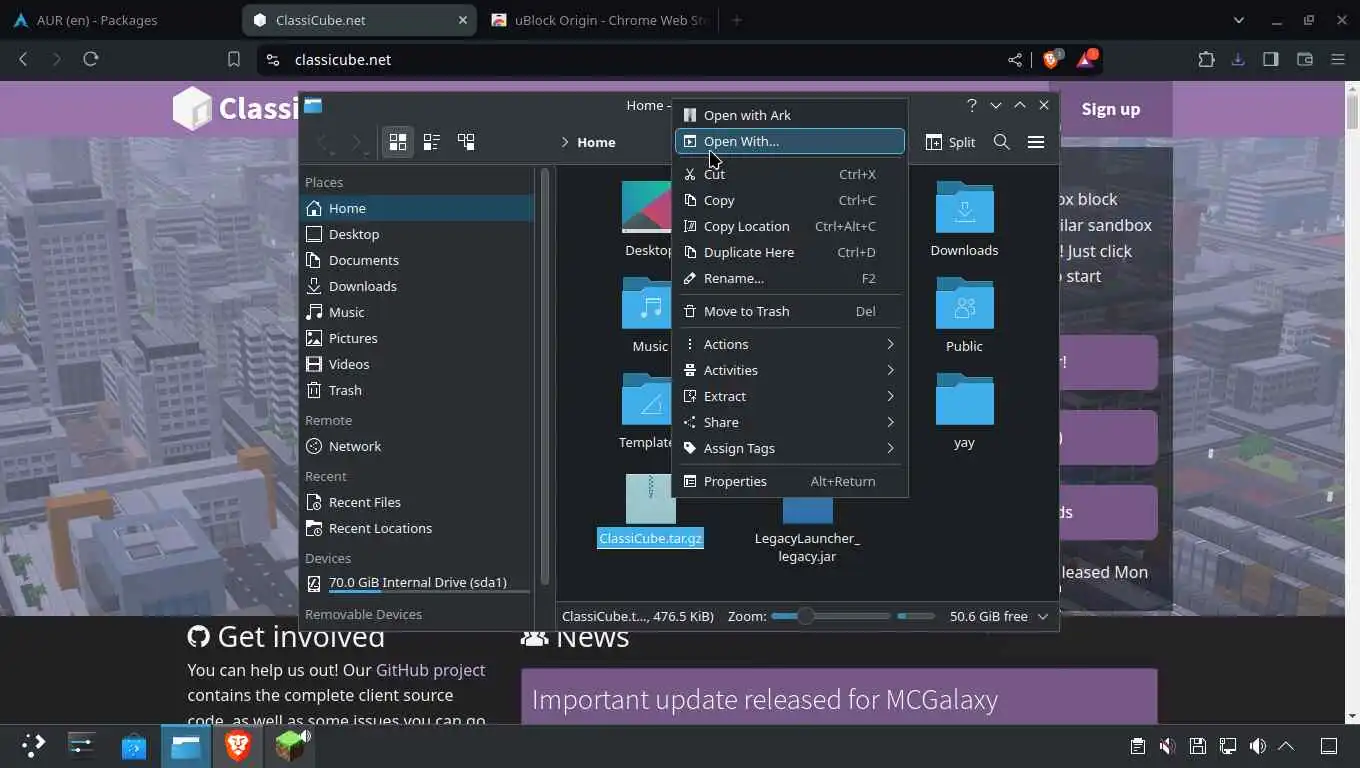Select Duplicate Here in the context menu
The image size is (1360, 768).
click(790, 252)
